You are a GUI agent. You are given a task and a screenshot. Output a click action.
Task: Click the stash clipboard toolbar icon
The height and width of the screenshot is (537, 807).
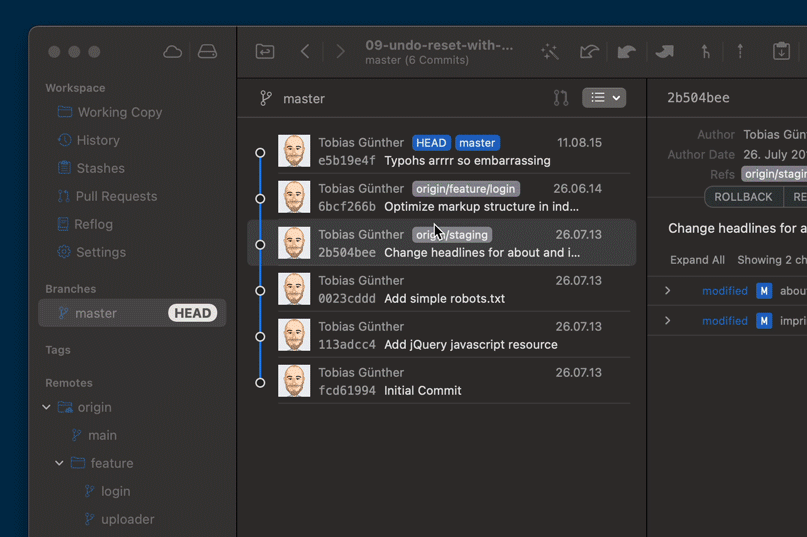781,52
